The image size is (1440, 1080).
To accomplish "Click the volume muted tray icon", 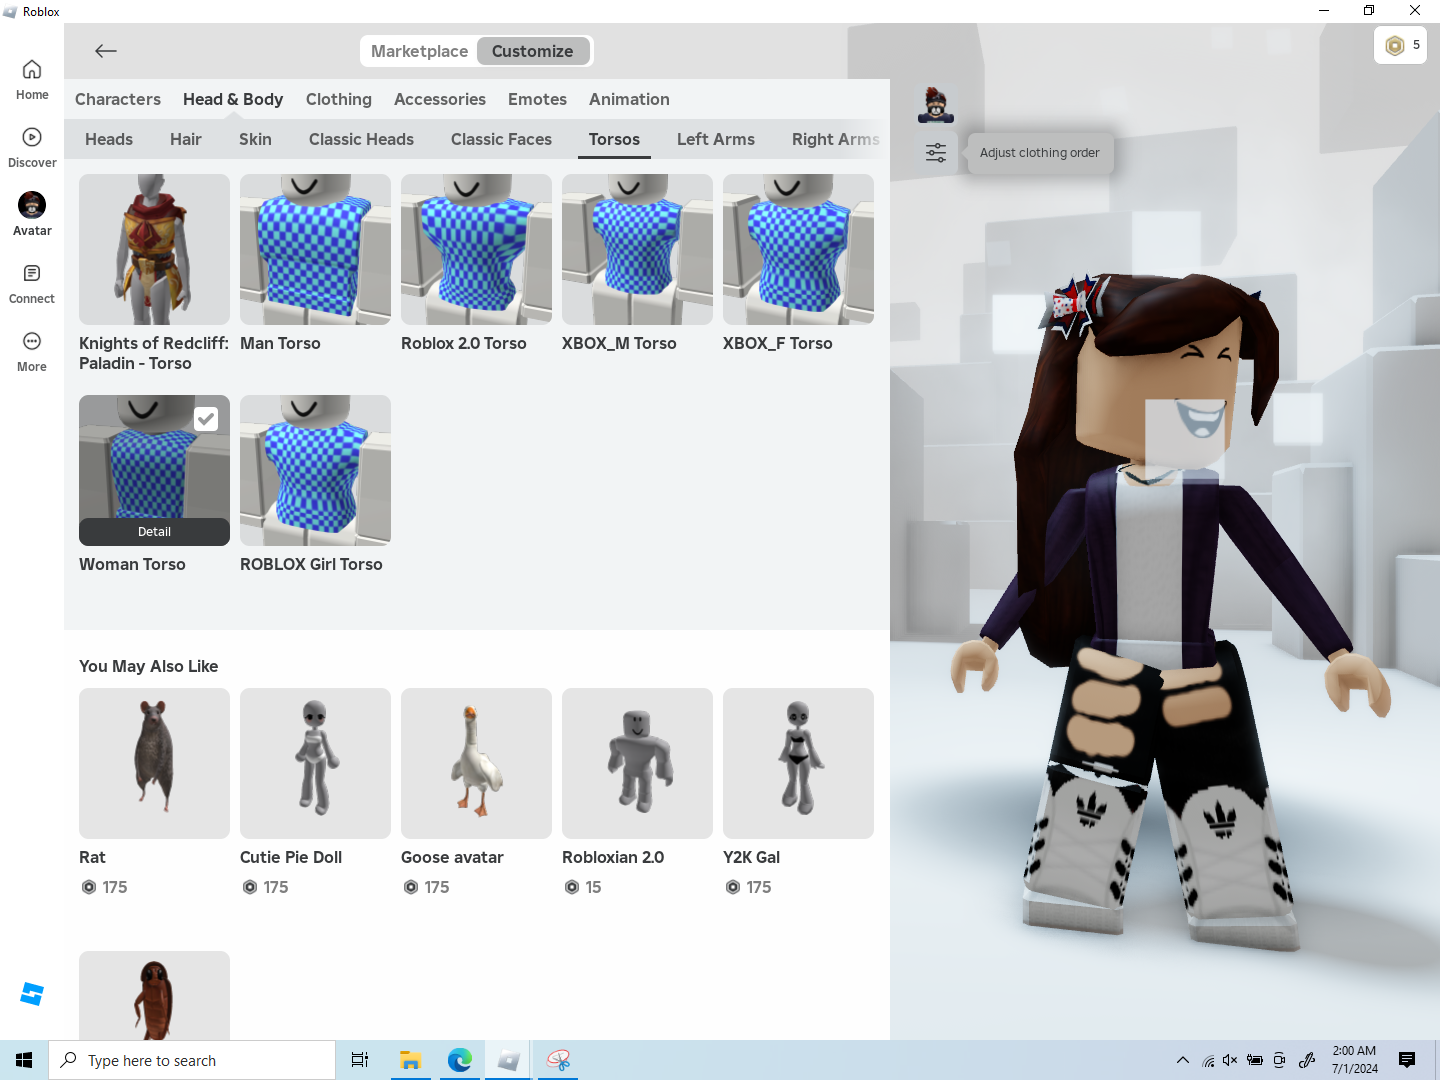I will tap(1230, 1060).
